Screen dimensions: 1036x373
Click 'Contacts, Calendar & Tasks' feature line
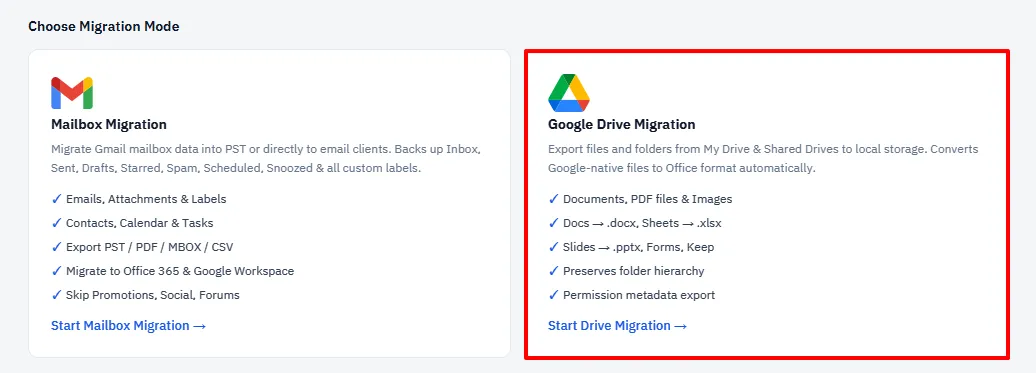(x=132, y=223)
